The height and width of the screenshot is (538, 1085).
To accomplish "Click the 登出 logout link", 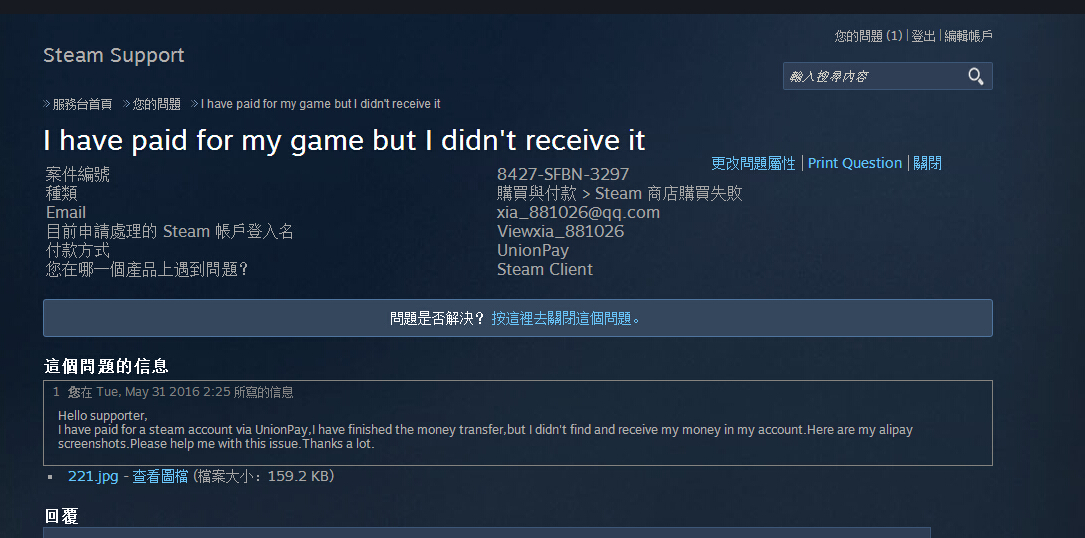I will tap(923, 36).
